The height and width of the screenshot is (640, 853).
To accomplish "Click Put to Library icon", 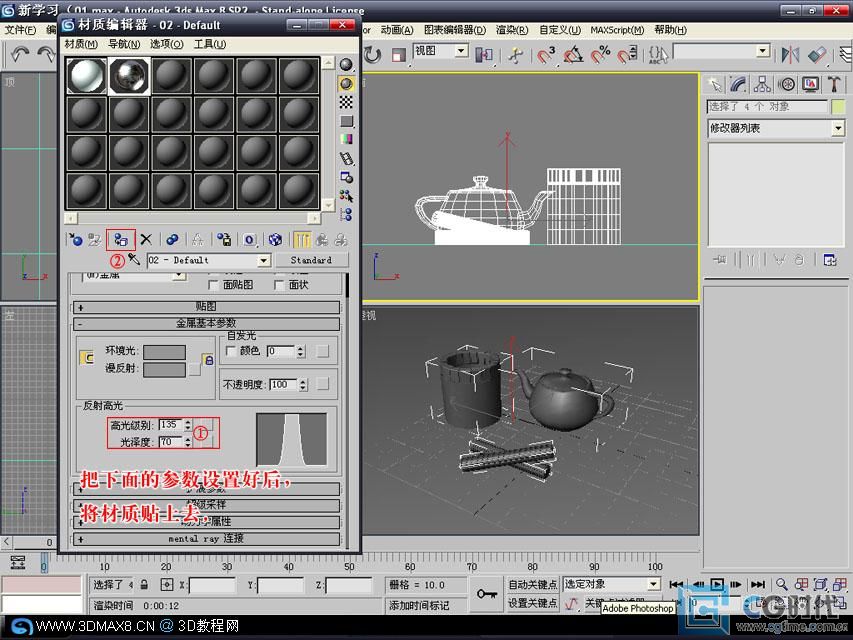I will click(x=224, y=239).
